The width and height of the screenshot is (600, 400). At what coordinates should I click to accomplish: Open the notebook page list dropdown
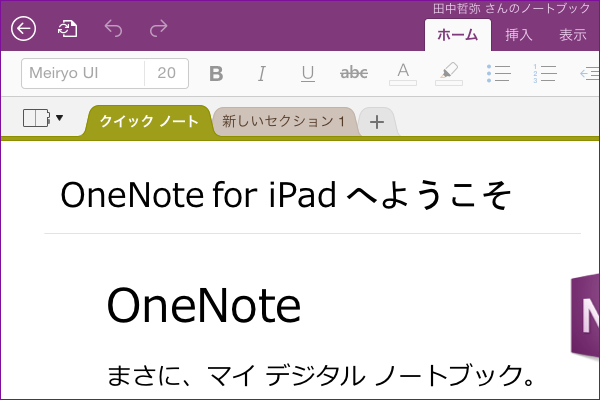(x=42, y=118)
